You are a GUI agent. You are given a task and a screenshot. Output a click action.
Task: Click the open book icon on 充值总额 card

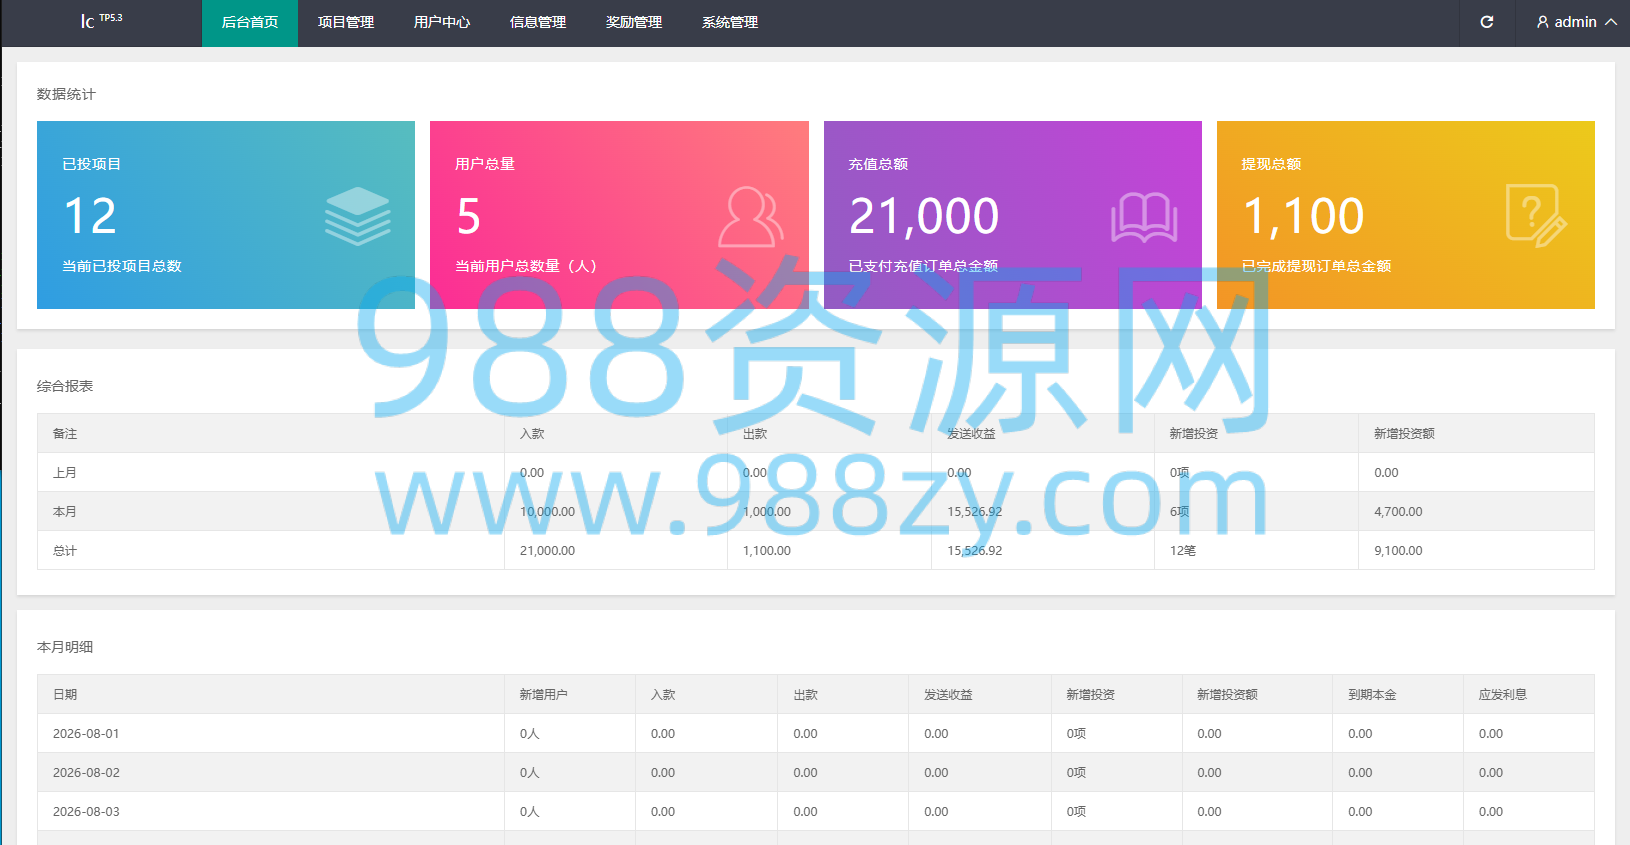click(1144, 217)
